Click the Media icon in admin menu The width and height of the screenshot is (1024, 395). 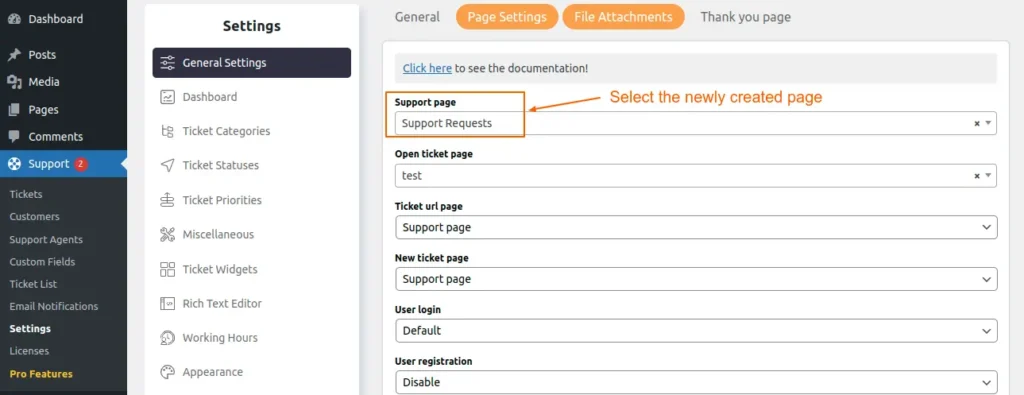click(14, 82)
